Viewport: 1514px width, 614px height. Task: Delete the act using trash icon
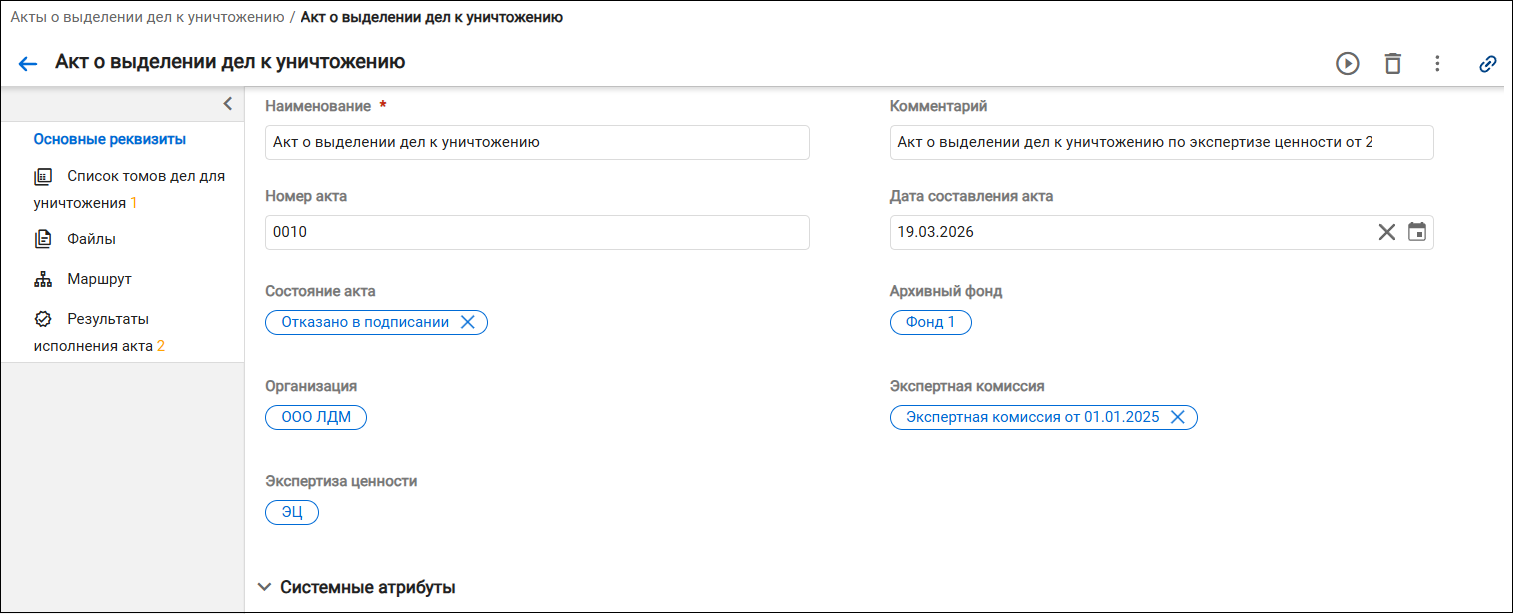coord(1392,64)
